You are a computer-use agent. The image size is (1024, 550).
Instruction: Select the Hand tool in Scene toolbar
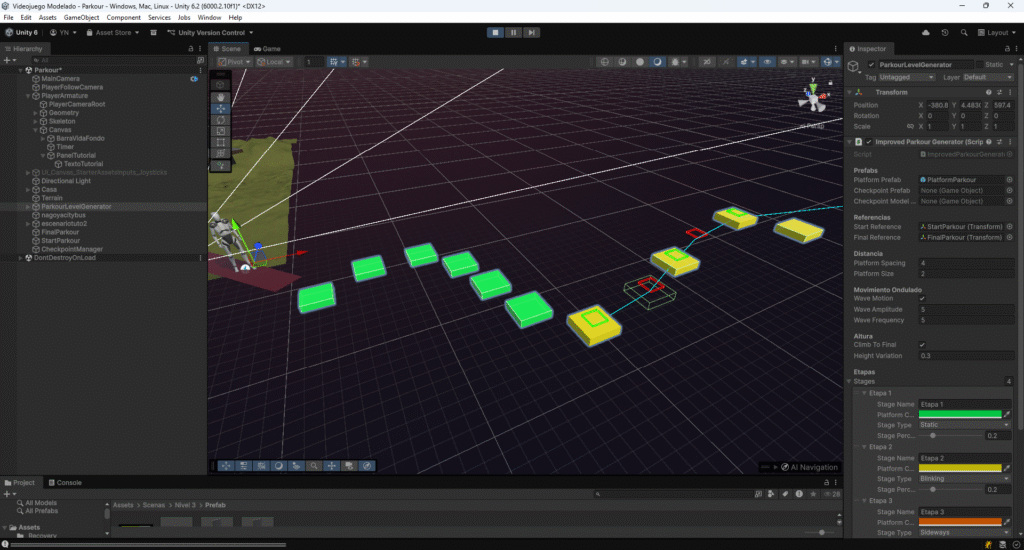(221, 97)
